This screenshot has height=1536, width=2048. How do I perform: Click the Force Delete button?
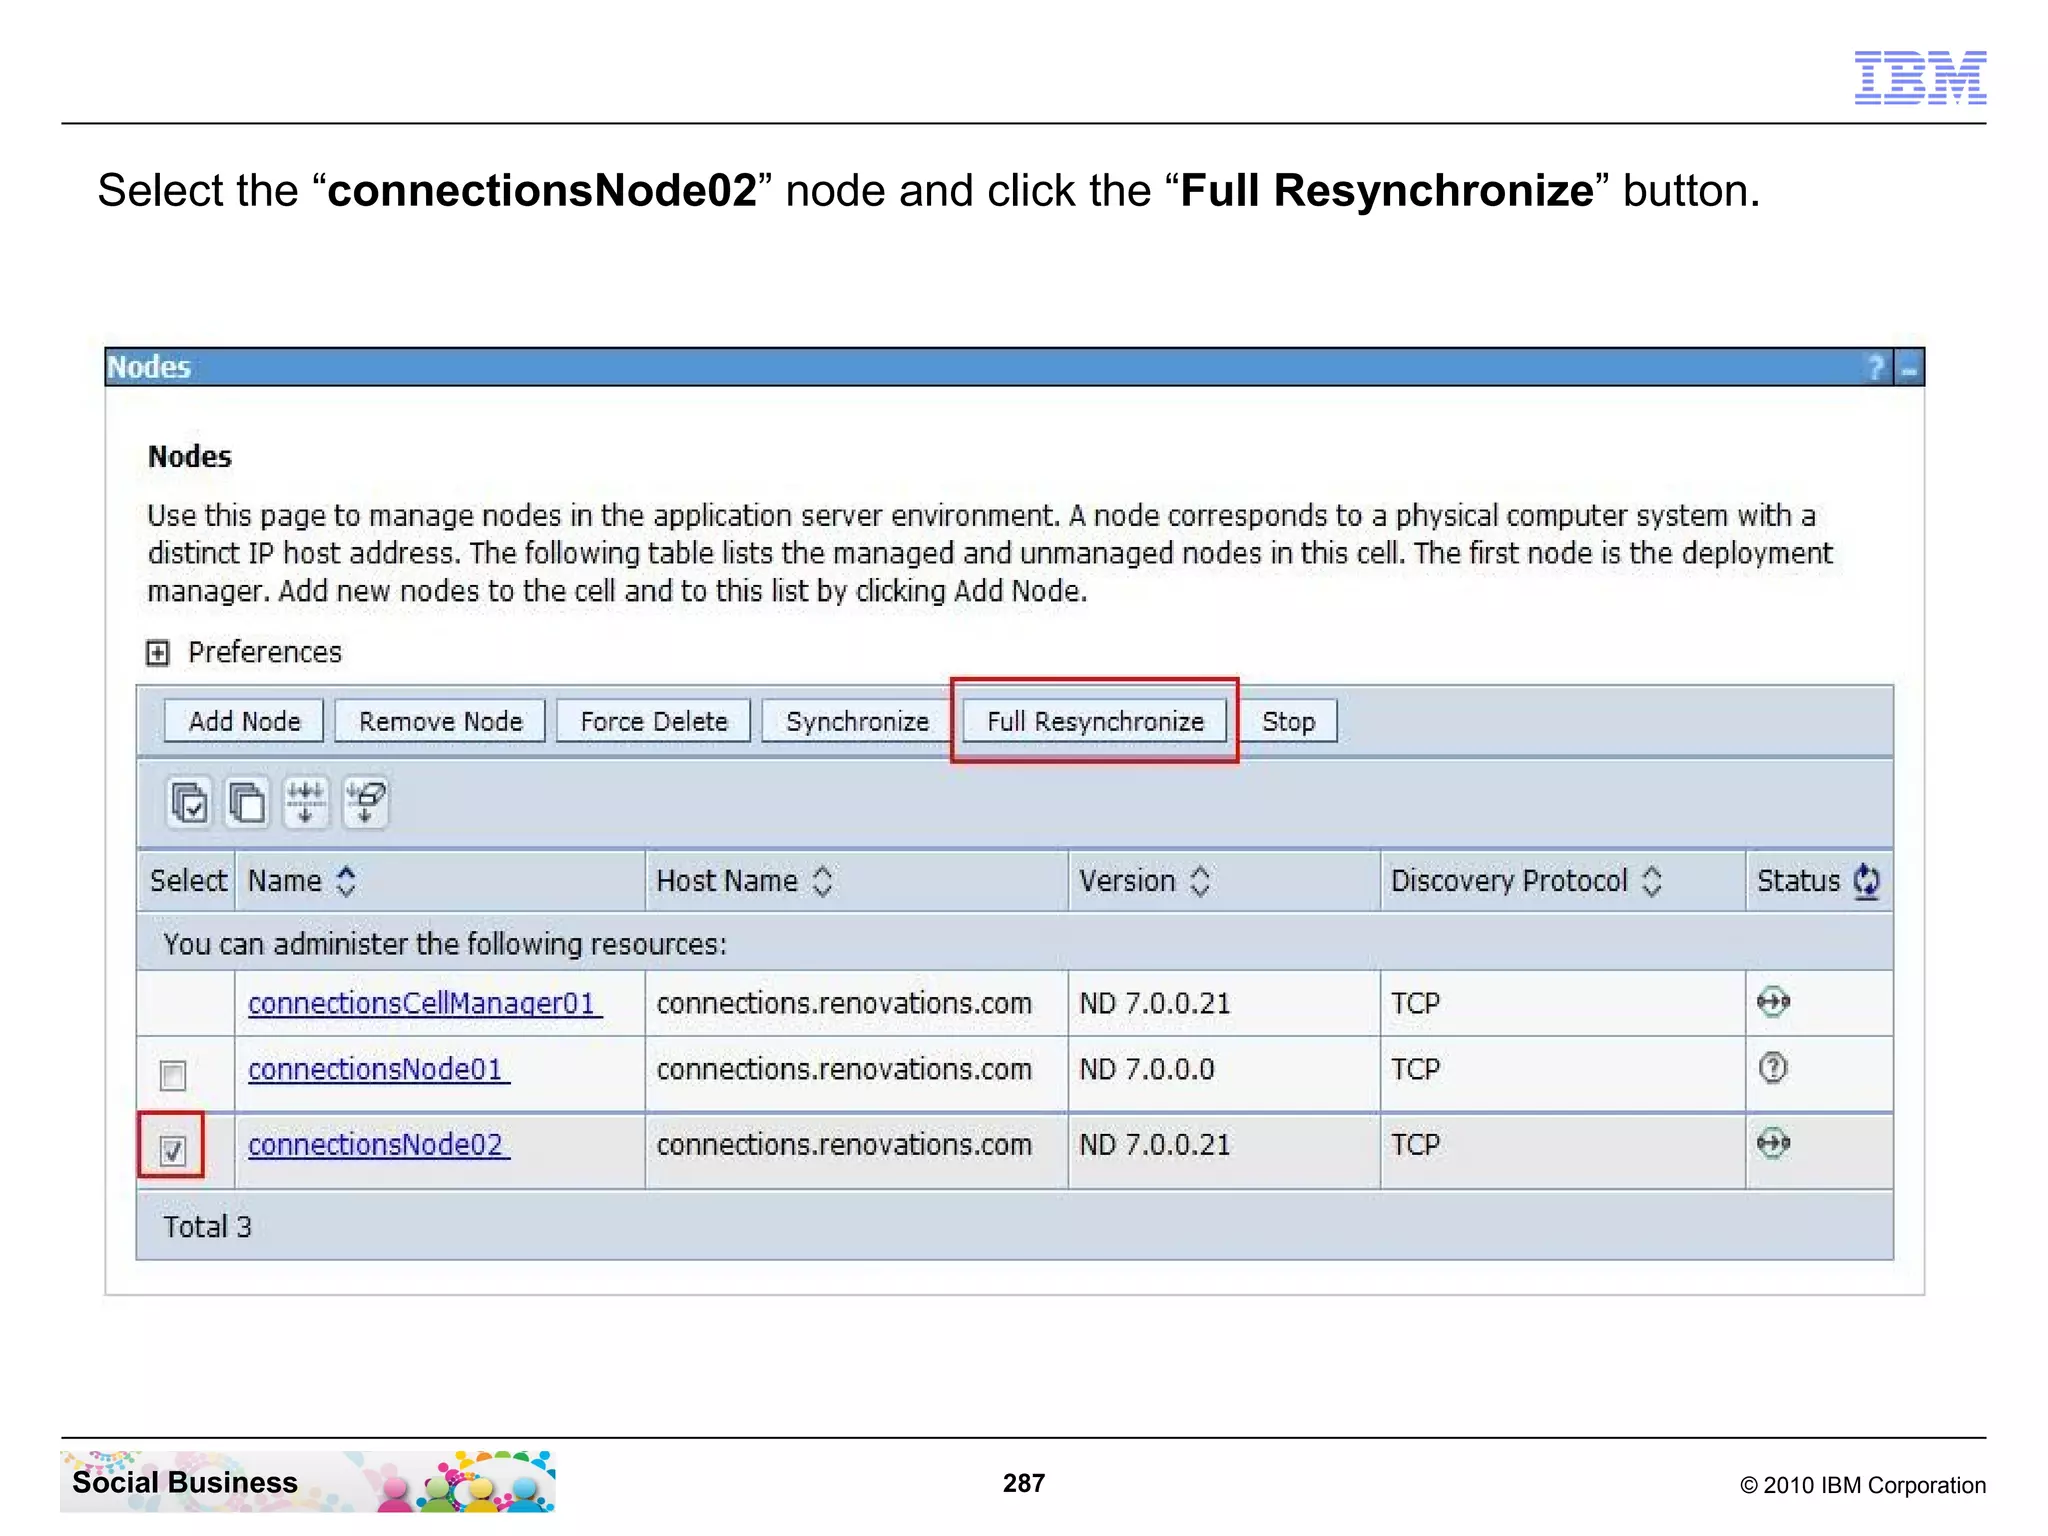click(x=653, y=721)
